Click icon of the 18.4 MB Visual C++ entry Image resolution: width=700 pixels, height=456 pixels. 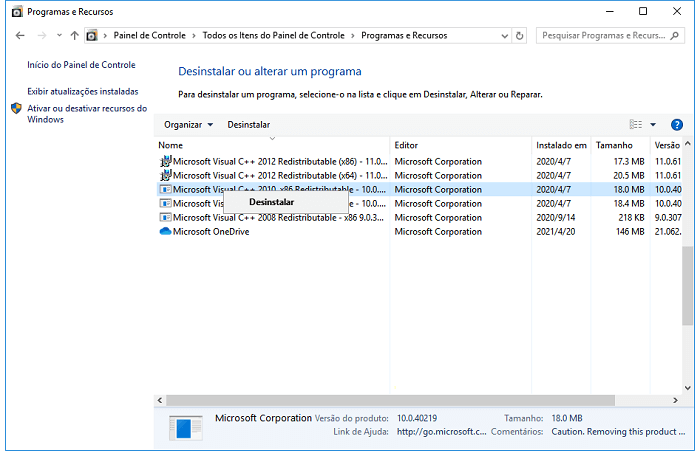[x=166, y=203]
